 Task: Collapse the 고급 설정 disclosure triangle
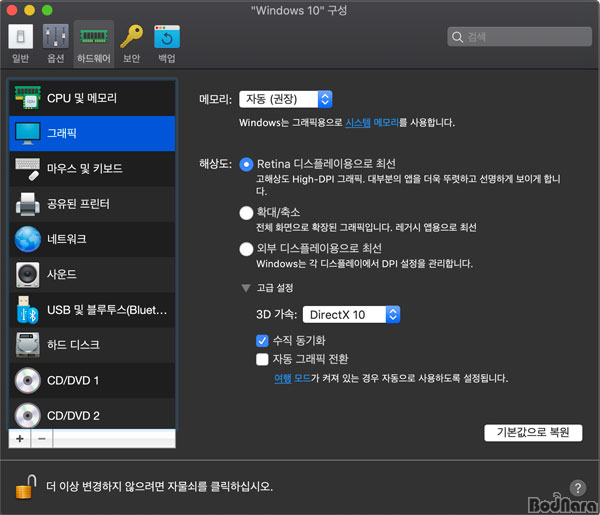click(246, 288)
